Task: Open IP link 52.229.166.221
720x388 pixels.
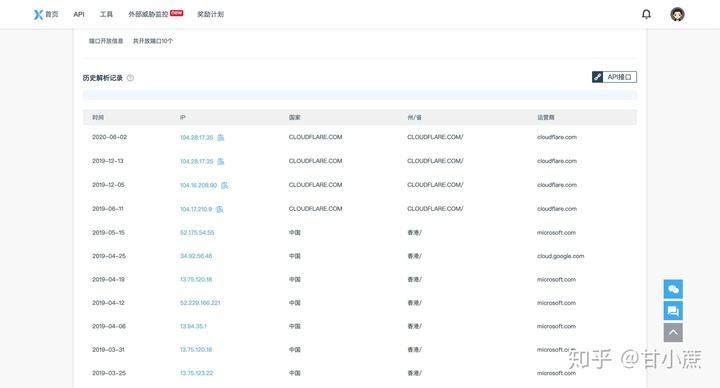Action: (x=200, y=303)
